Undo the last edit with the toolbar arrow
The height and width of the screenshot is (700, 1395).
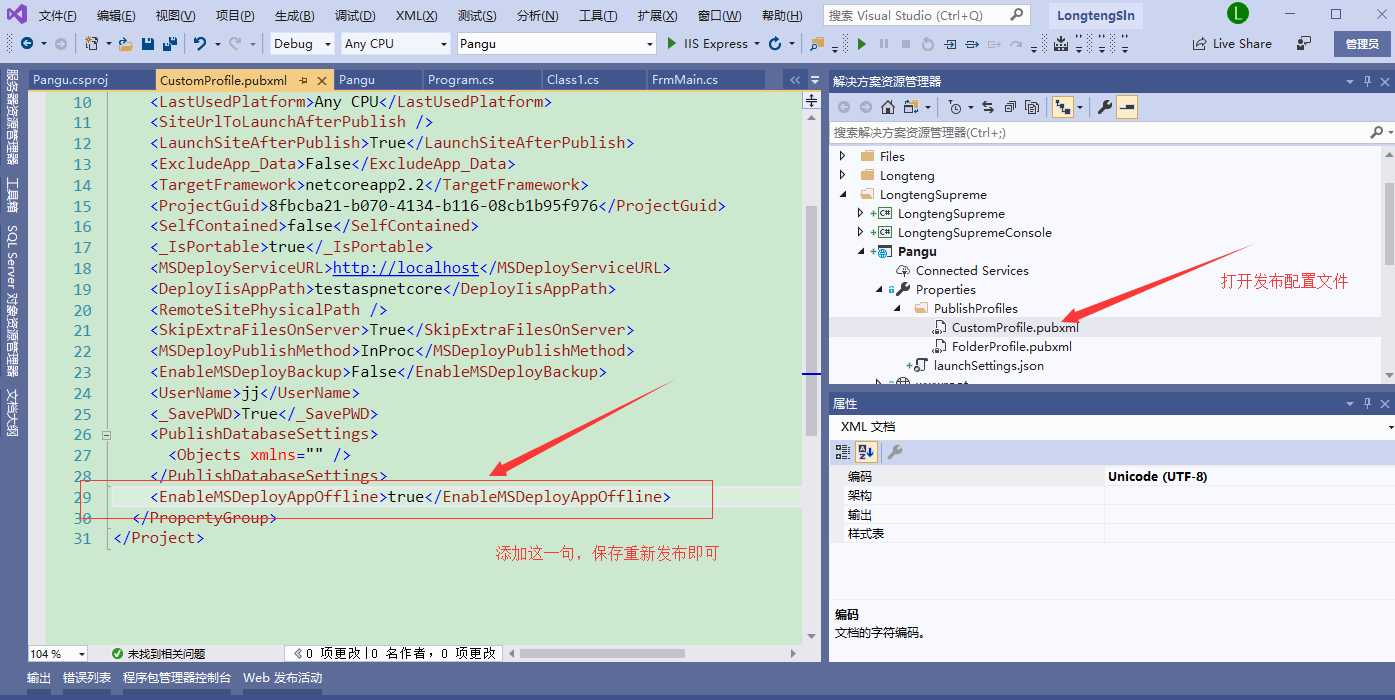[x=200, y=44]
